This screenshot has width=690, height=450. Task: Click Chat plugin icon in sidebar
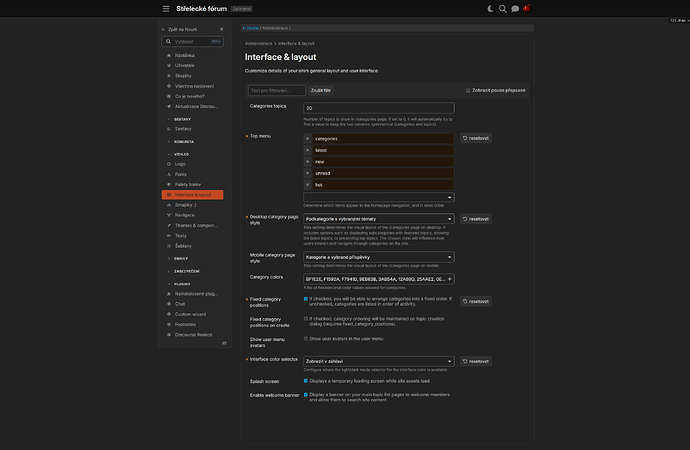(169, 304)
